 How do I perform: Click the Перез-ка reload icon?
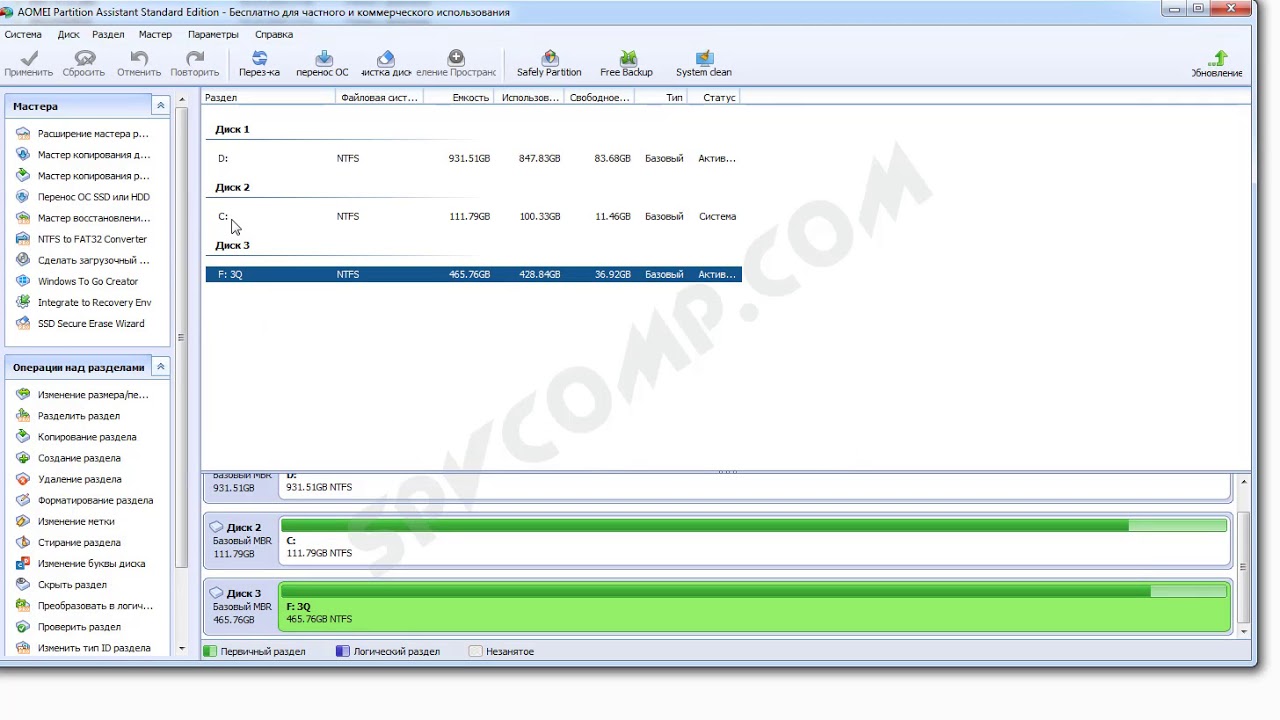(x=259, y=63)
